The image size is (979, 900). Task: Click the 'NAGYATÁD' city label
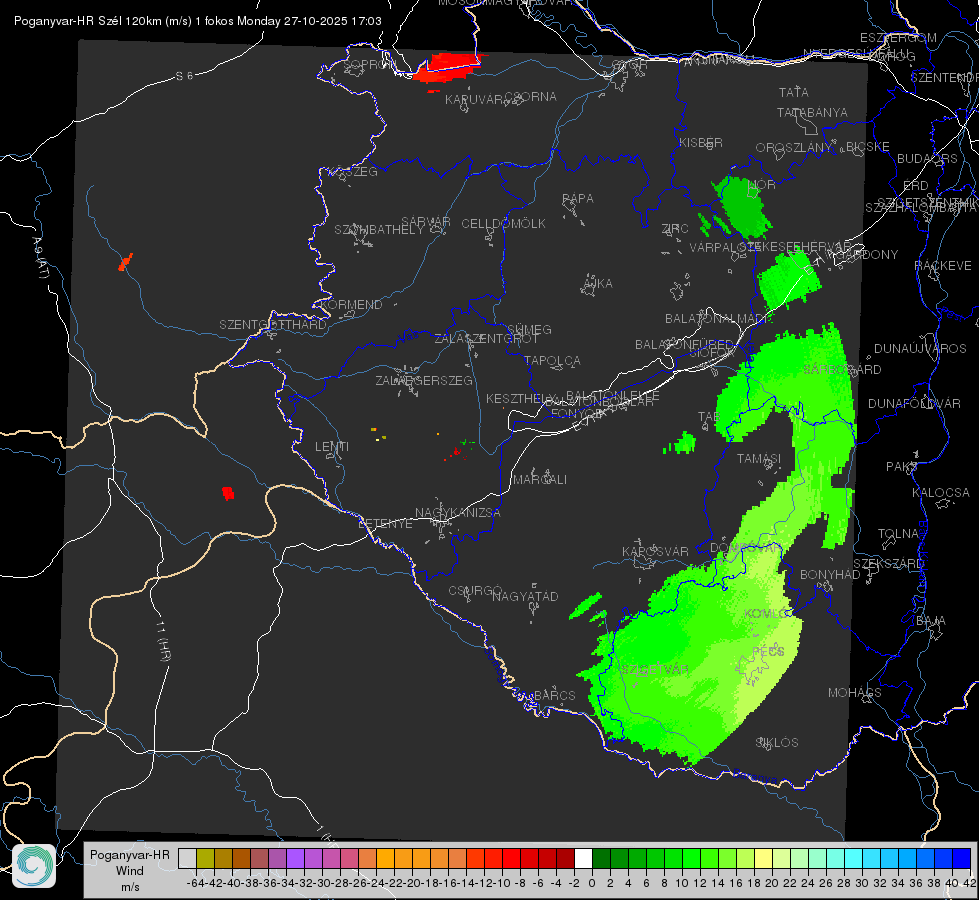tap(525, 596)
